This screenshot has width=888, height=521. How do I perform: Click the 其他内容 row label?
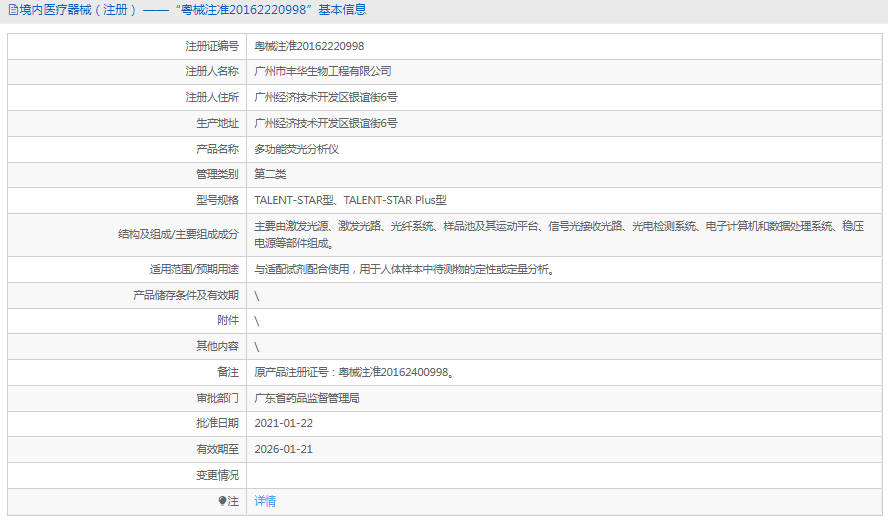pos(217,346)
